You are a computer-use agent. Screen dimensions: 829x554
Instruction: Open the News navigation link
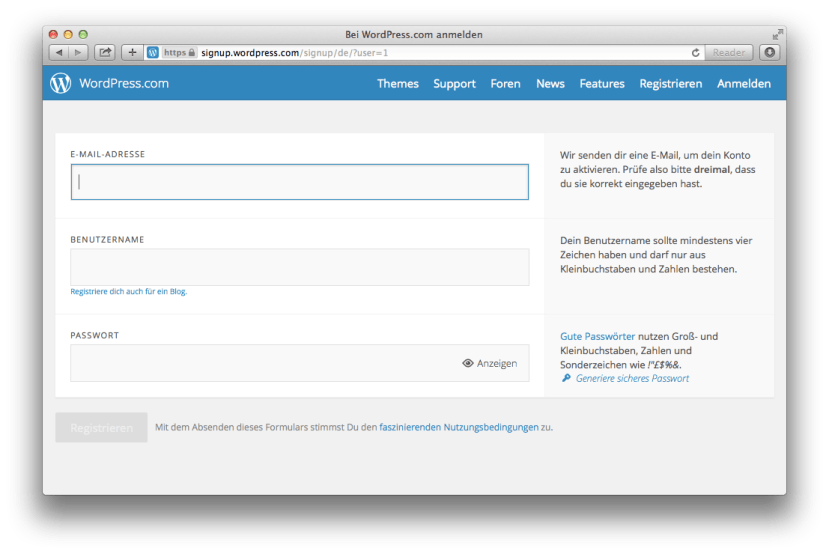[550, 84]
